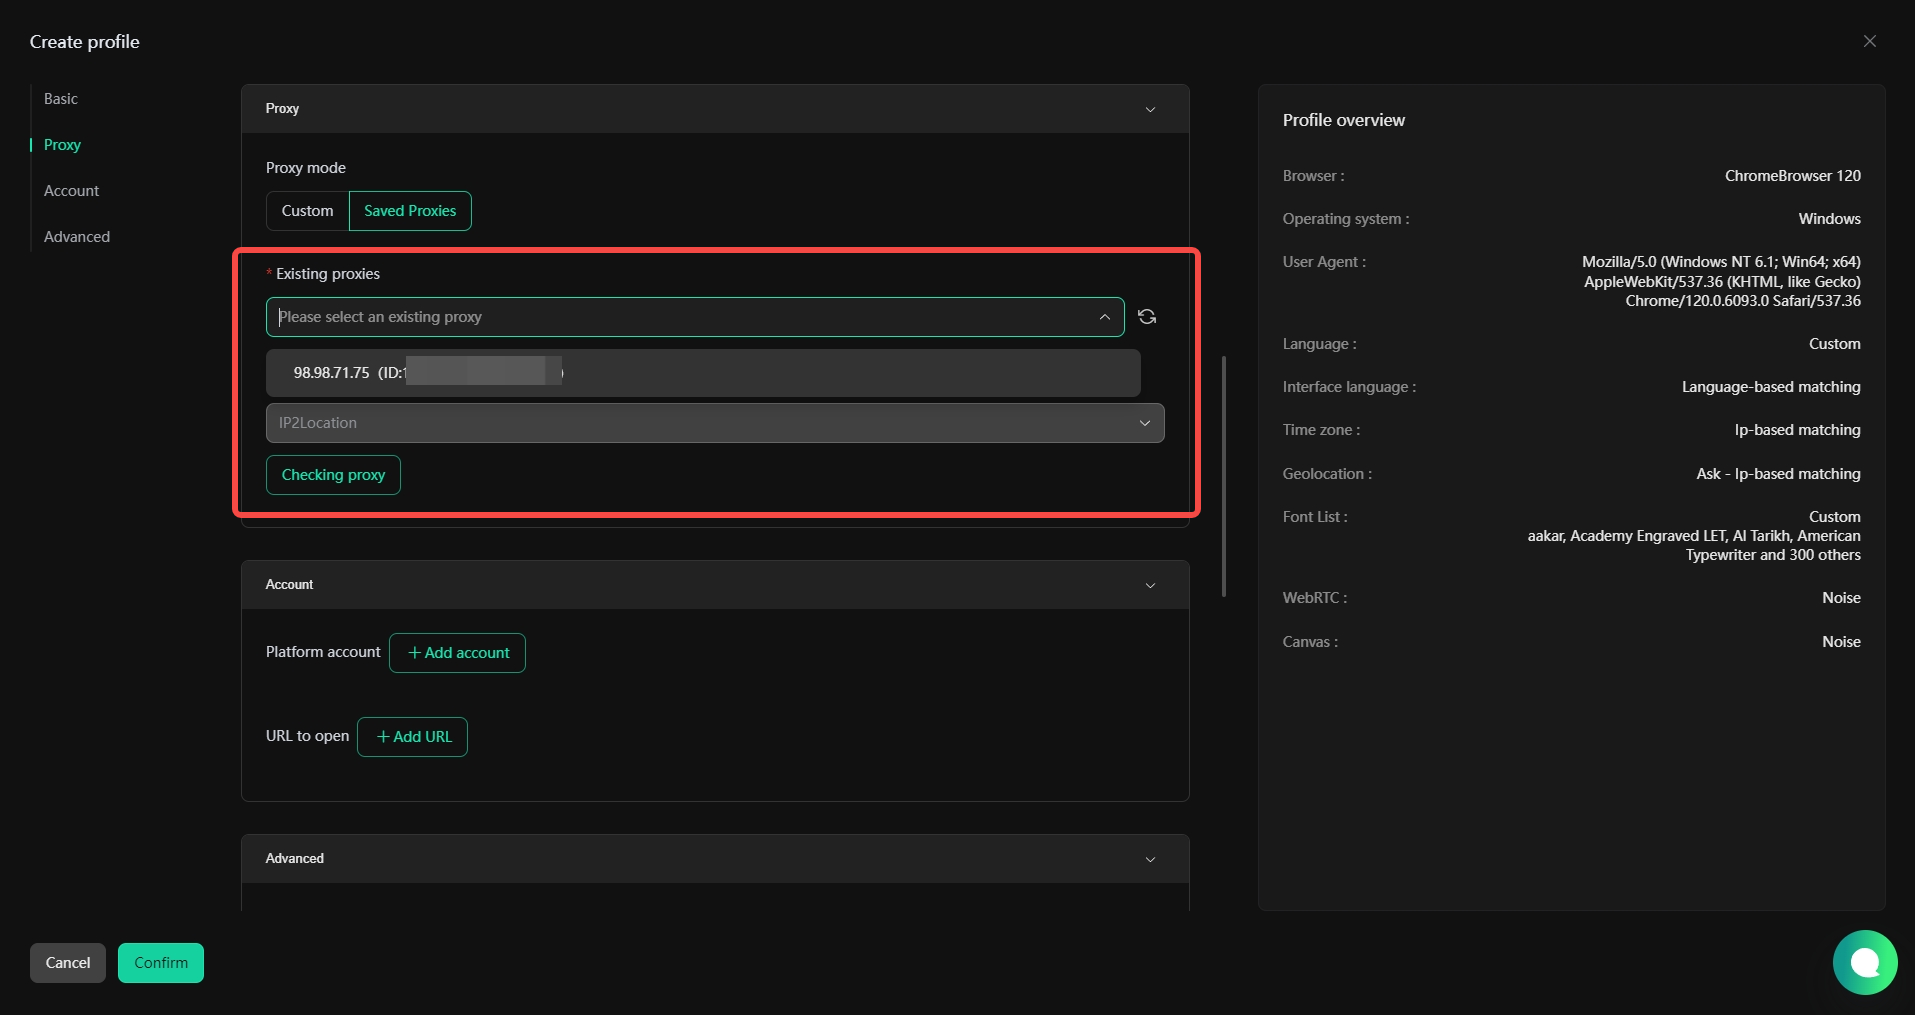Collapse the Advanced section chevron
This screenshot has width=1915, height=1015.
pos(1150,859)
